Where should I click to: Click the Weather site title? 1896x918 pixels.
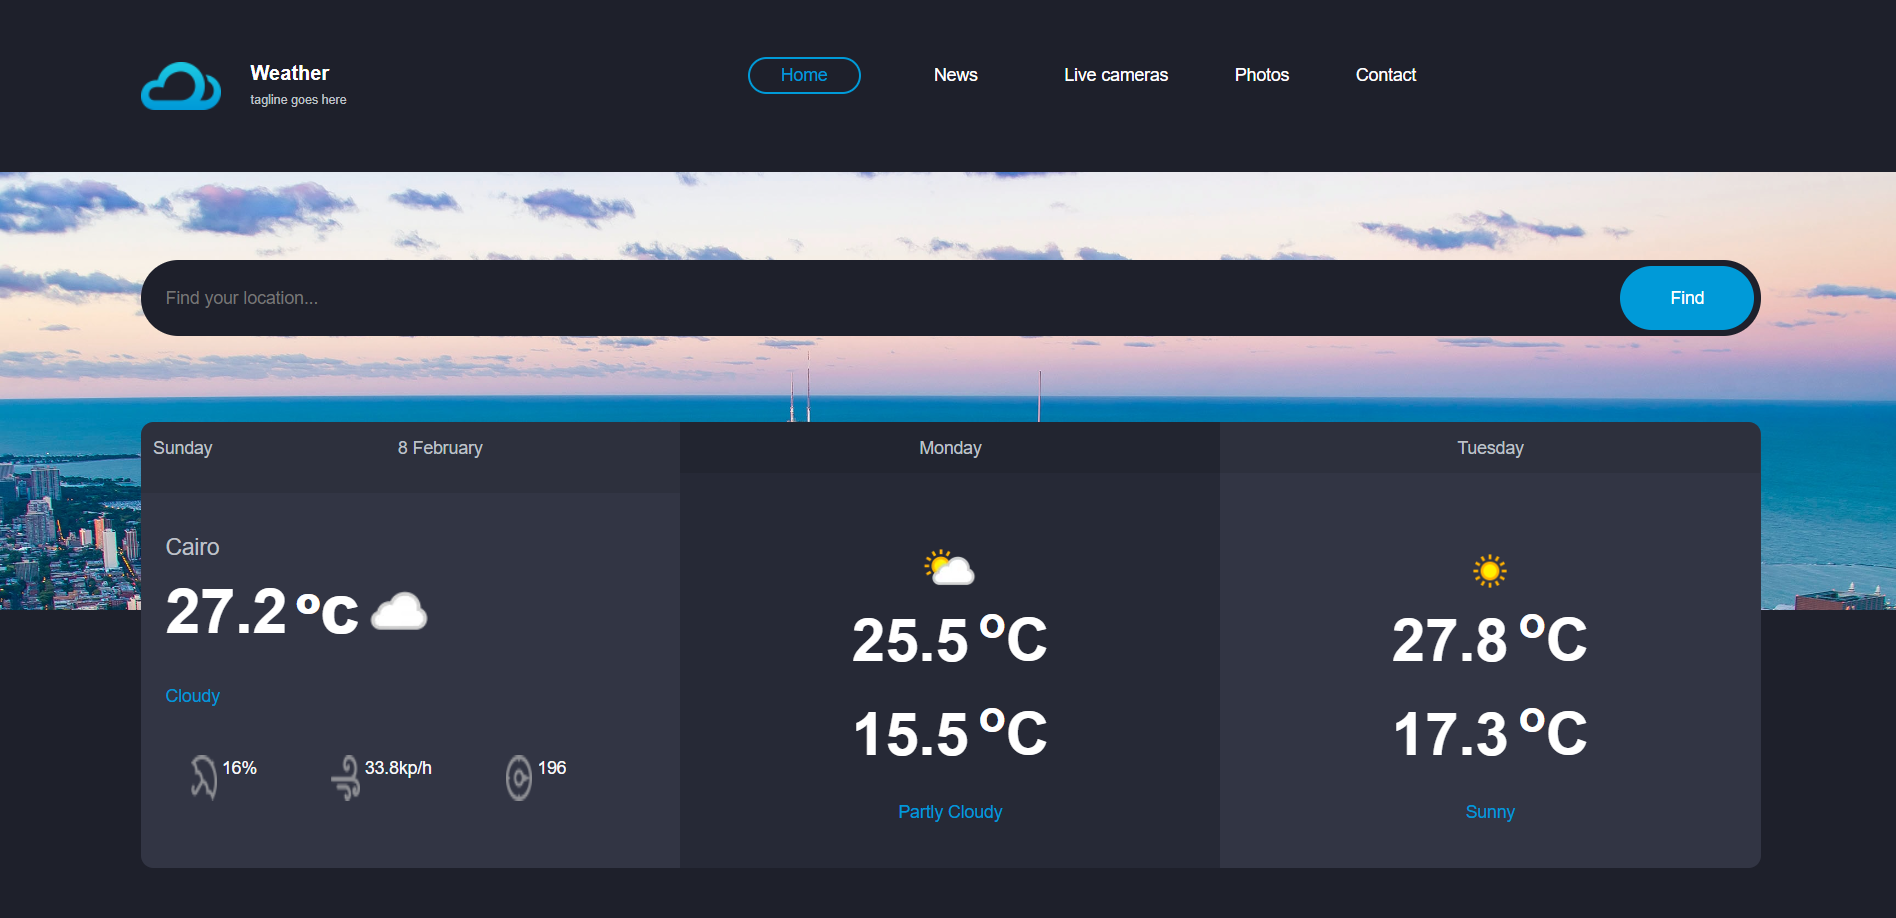[289, 73]
